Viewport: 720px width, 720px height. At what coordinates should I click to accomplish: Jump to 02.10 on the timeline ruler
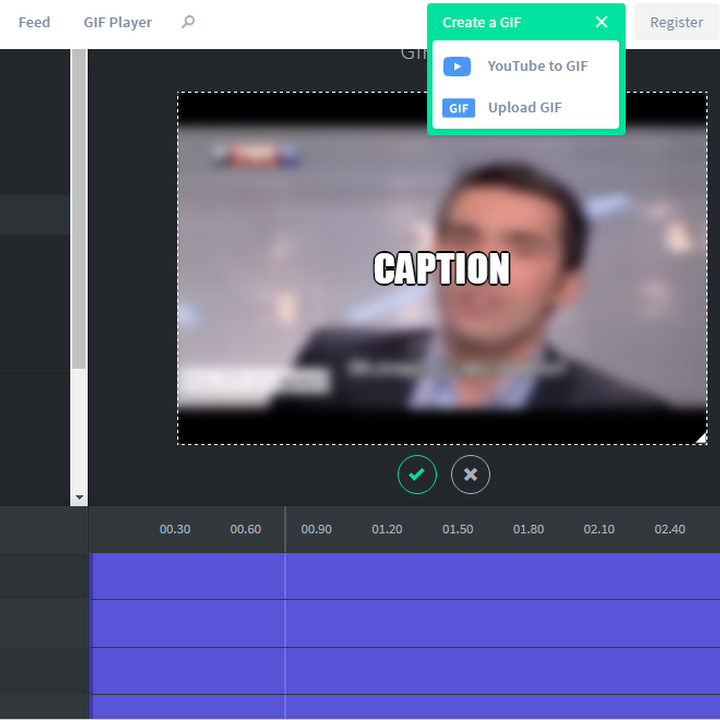(x=599, y=529)
